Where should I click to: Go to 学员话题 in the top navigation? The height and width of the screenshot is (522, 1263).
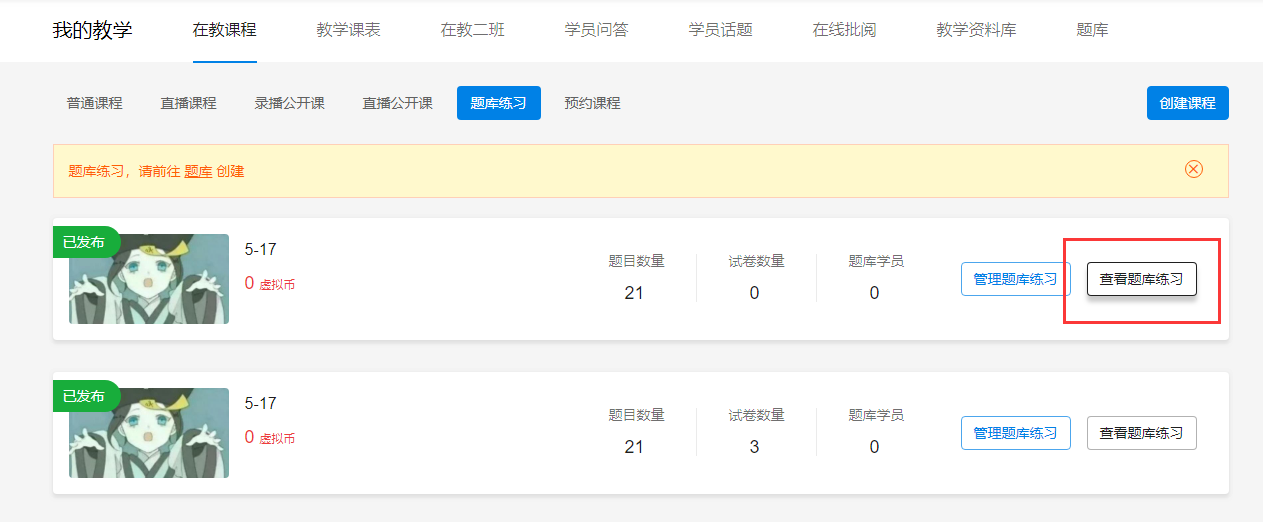(720, 30)
